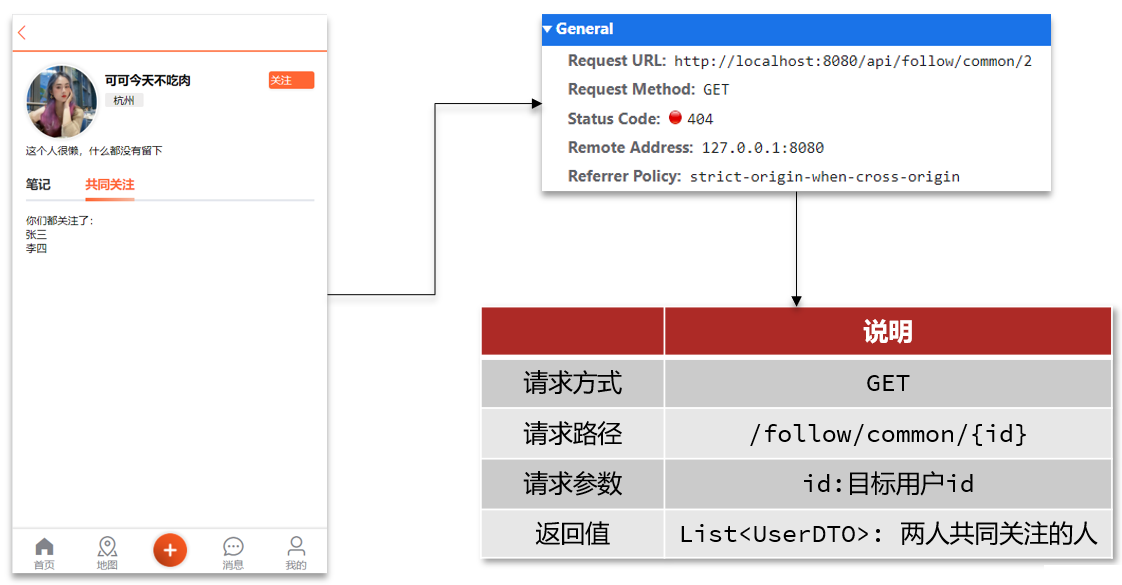Click the GET cell in the table
Viewport: 1122px width, 585px height.
click(887, 383)
